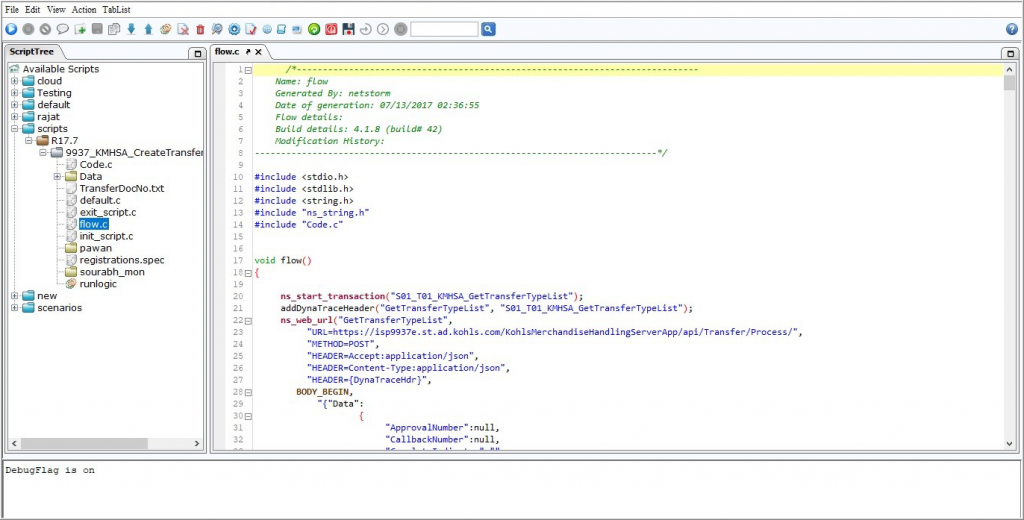Viewport: 1024px width, 520px height.
Task: Click the blue down arrow download icon
Action: coord(131,29)
